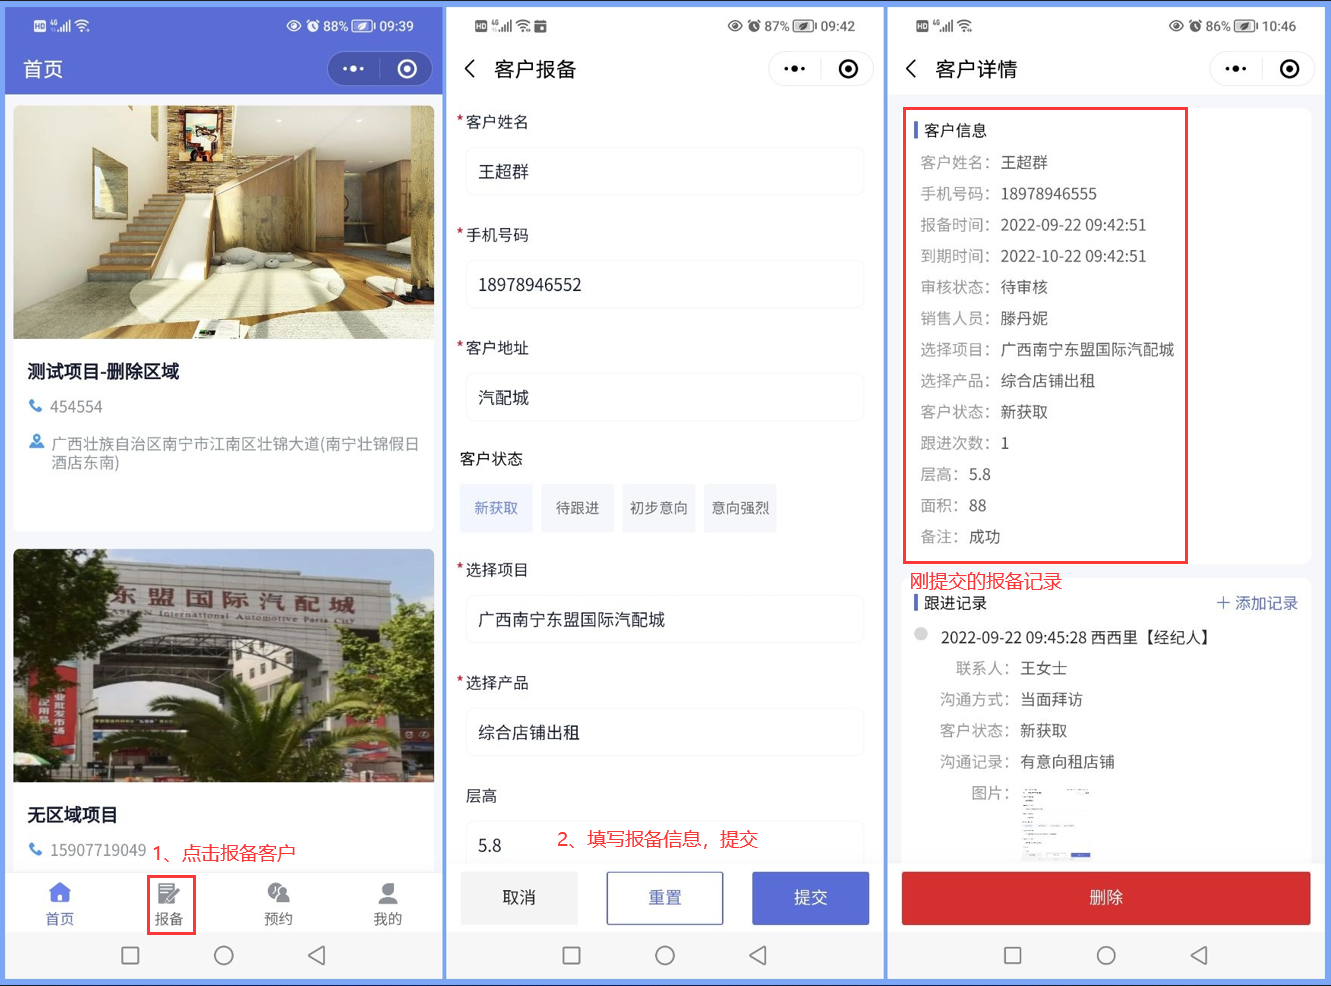Screen dimensions: 1331x986
Task: Select the 沟通记录 text 有意向租店铺
Action: coord(1067,762)
